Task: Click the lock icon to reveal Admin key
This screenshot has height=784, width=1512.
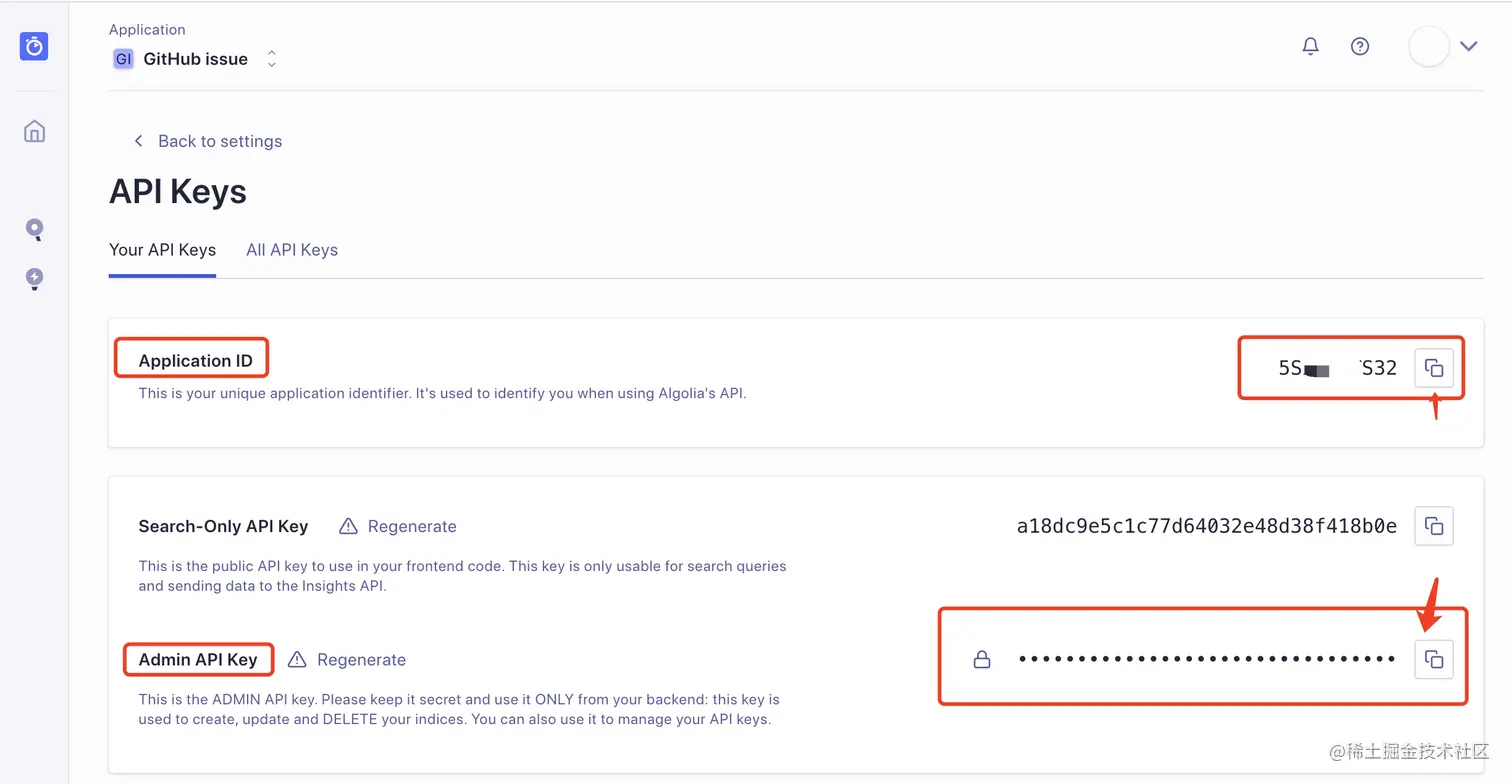Action: [982, 659]
